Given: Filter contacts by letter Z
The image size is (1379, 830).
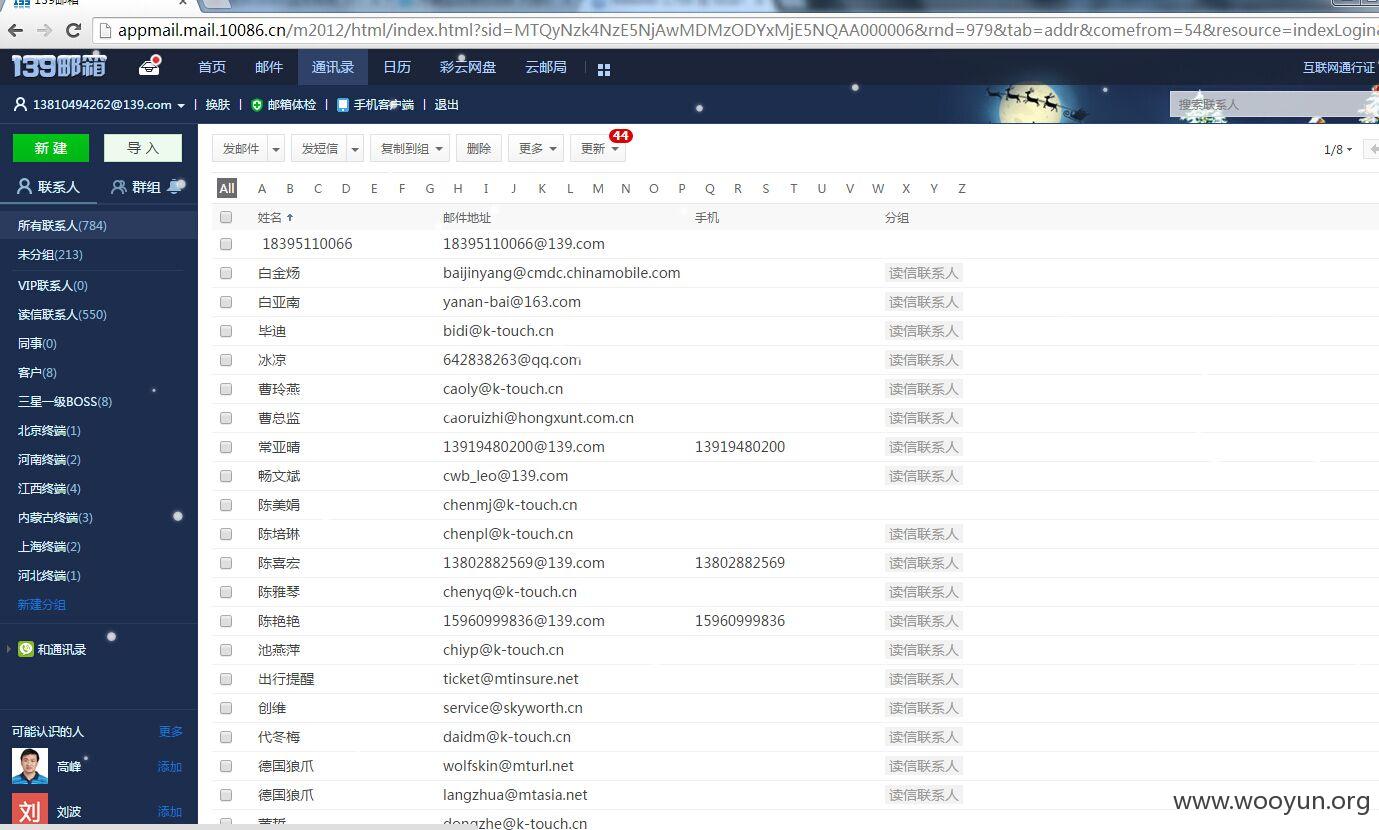Looking at the screenshot, I should pos(962,188).
